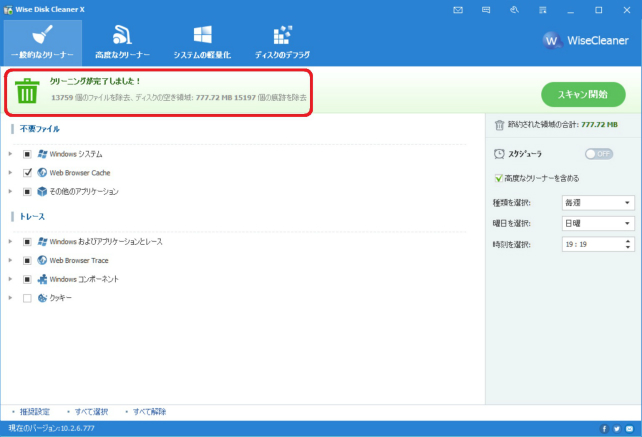Click the スキャン開始 button
The image size is (642, 437).
click(583, 95)
